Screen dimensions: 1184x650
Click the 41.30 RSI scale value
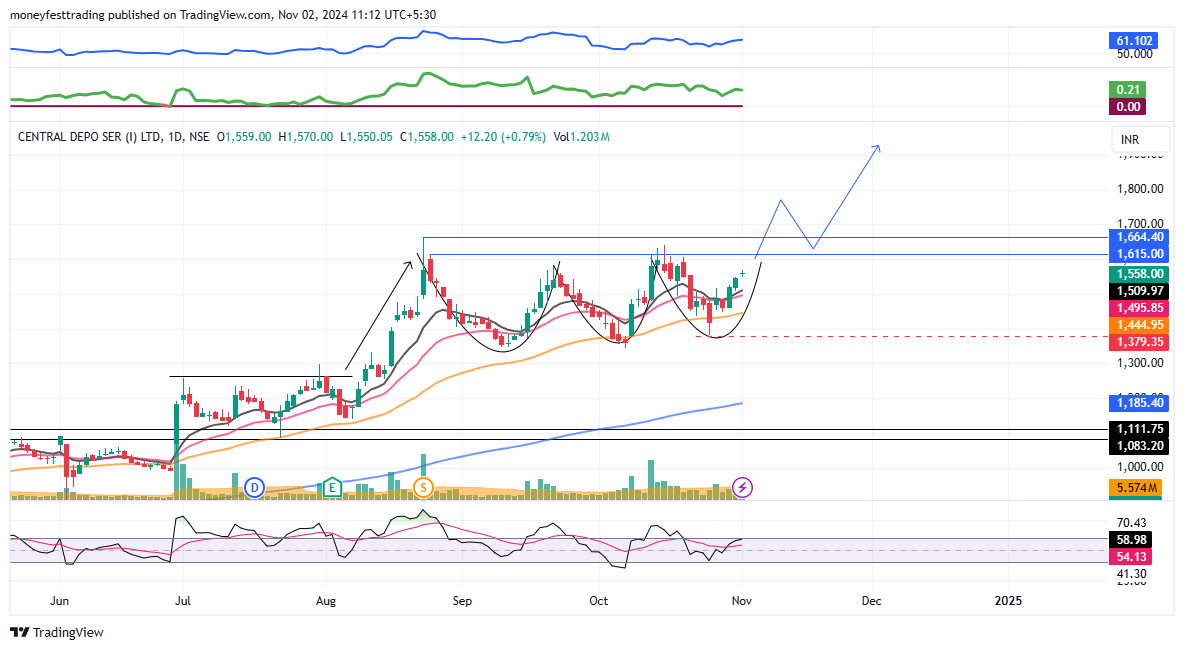point(1131,574)
